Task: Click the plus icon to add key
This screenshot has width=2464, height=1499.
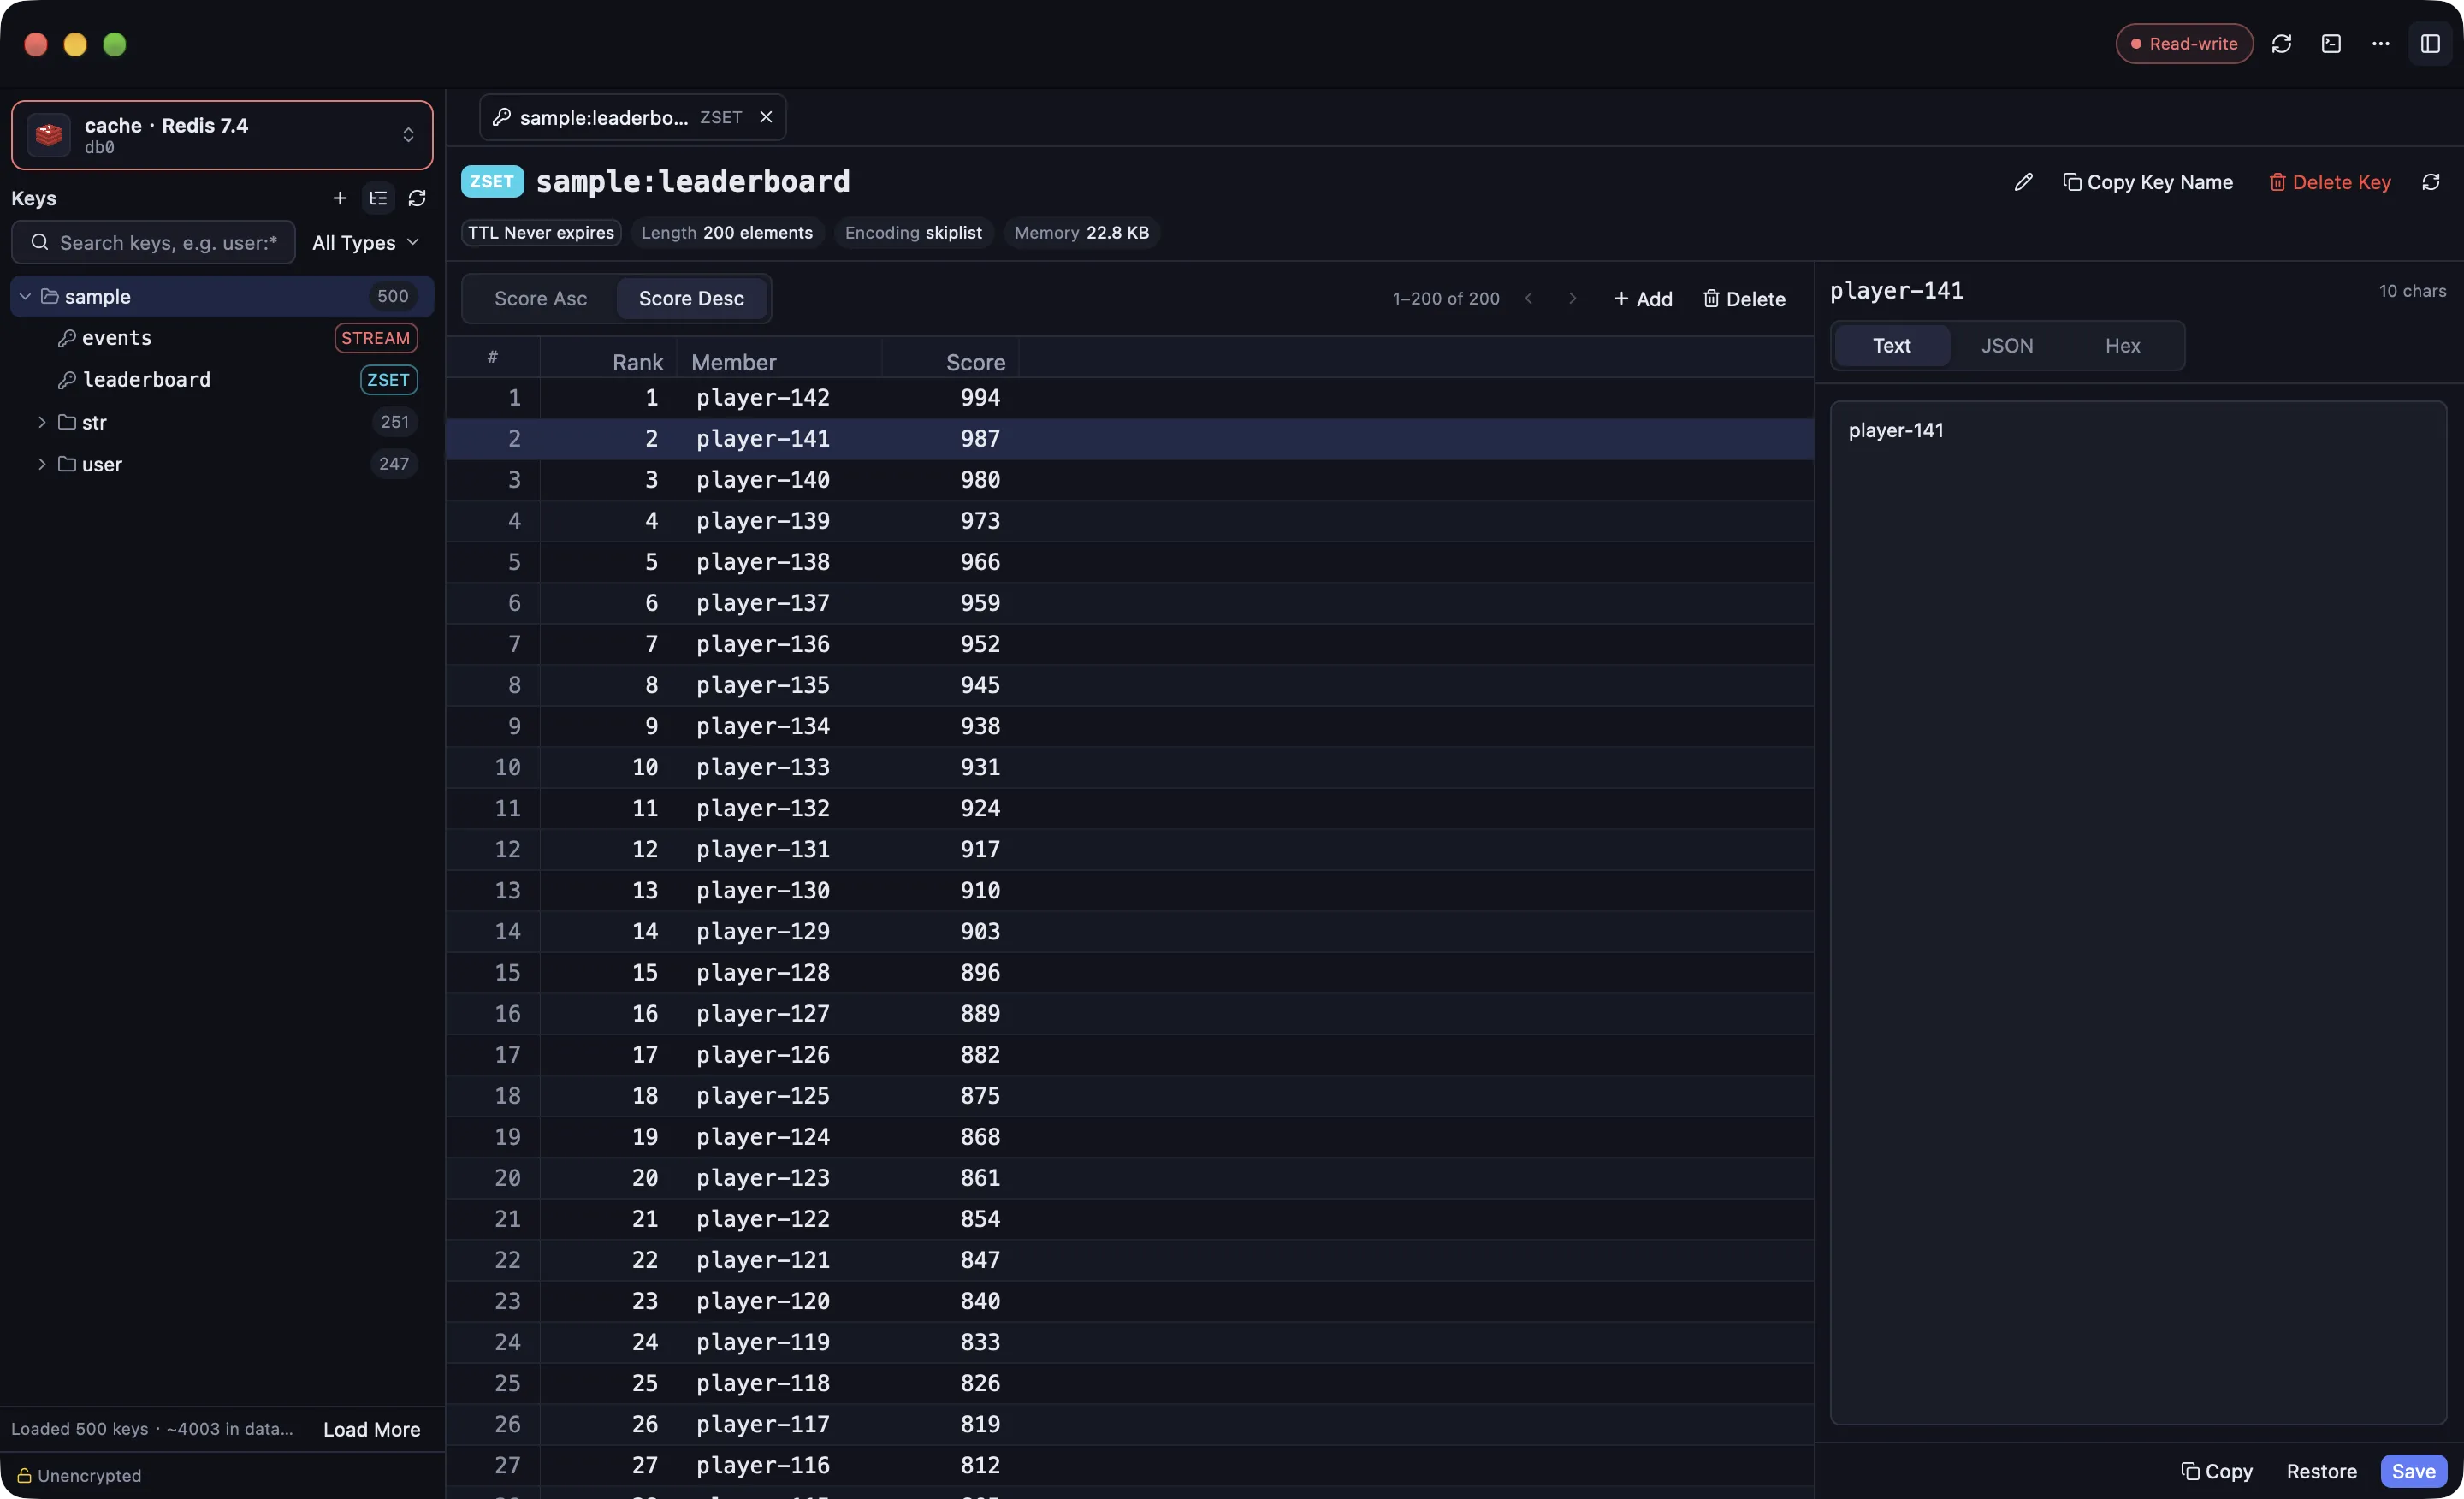Action: tap(340, 198)
